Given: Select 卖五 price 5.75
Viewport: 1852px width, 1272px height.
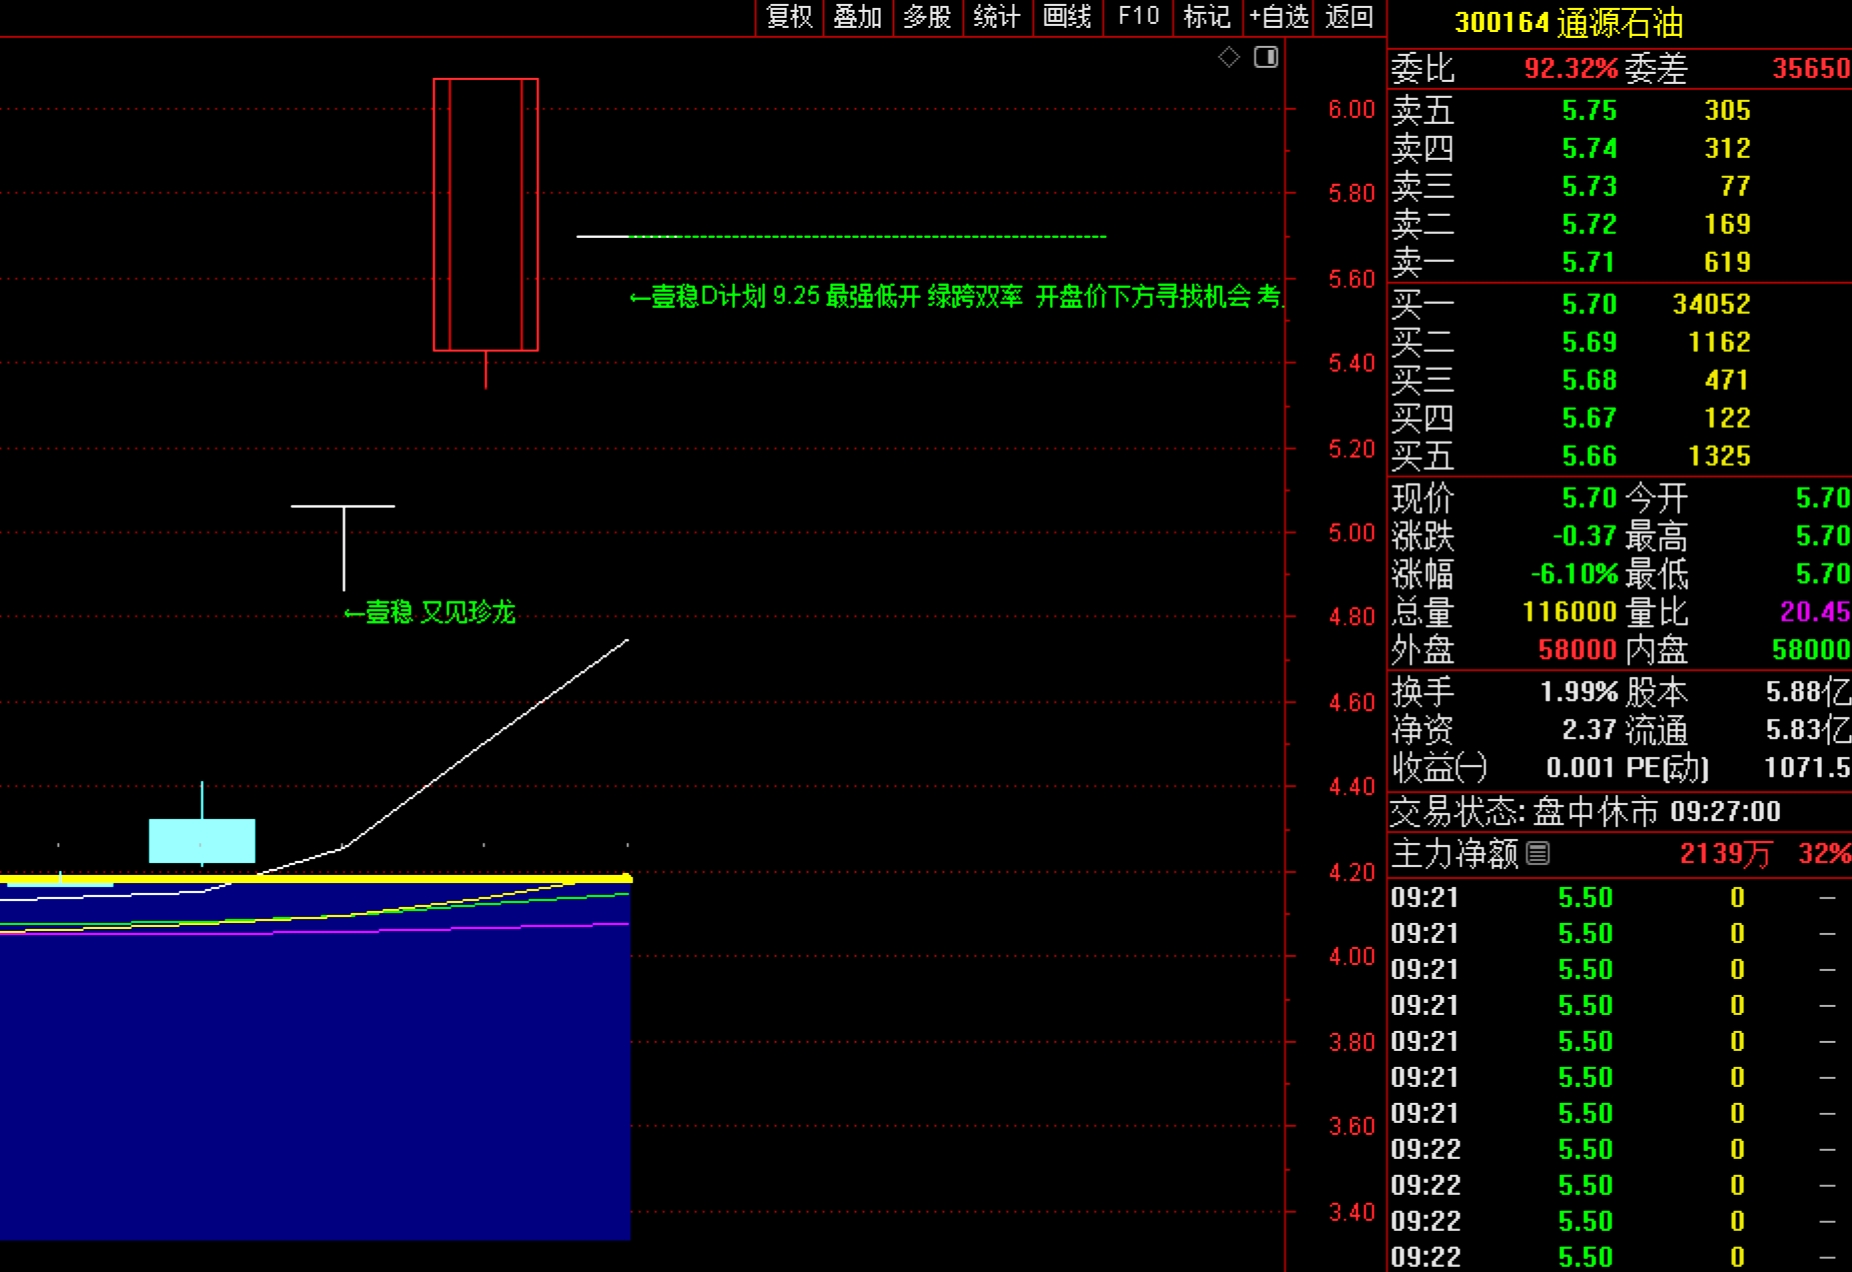Looking at the screenshot, I should point(1589,110).
